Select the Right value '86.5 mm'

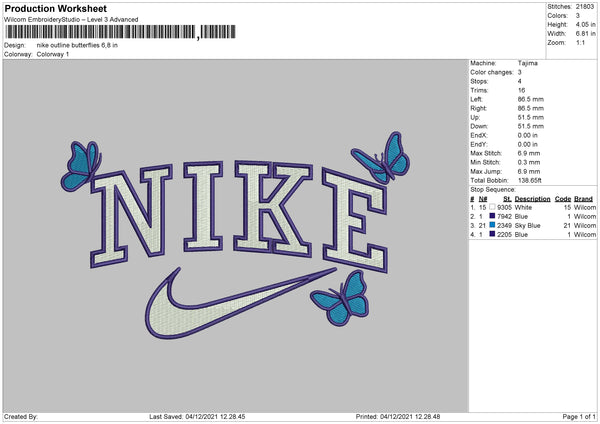(x=531, y=108)
